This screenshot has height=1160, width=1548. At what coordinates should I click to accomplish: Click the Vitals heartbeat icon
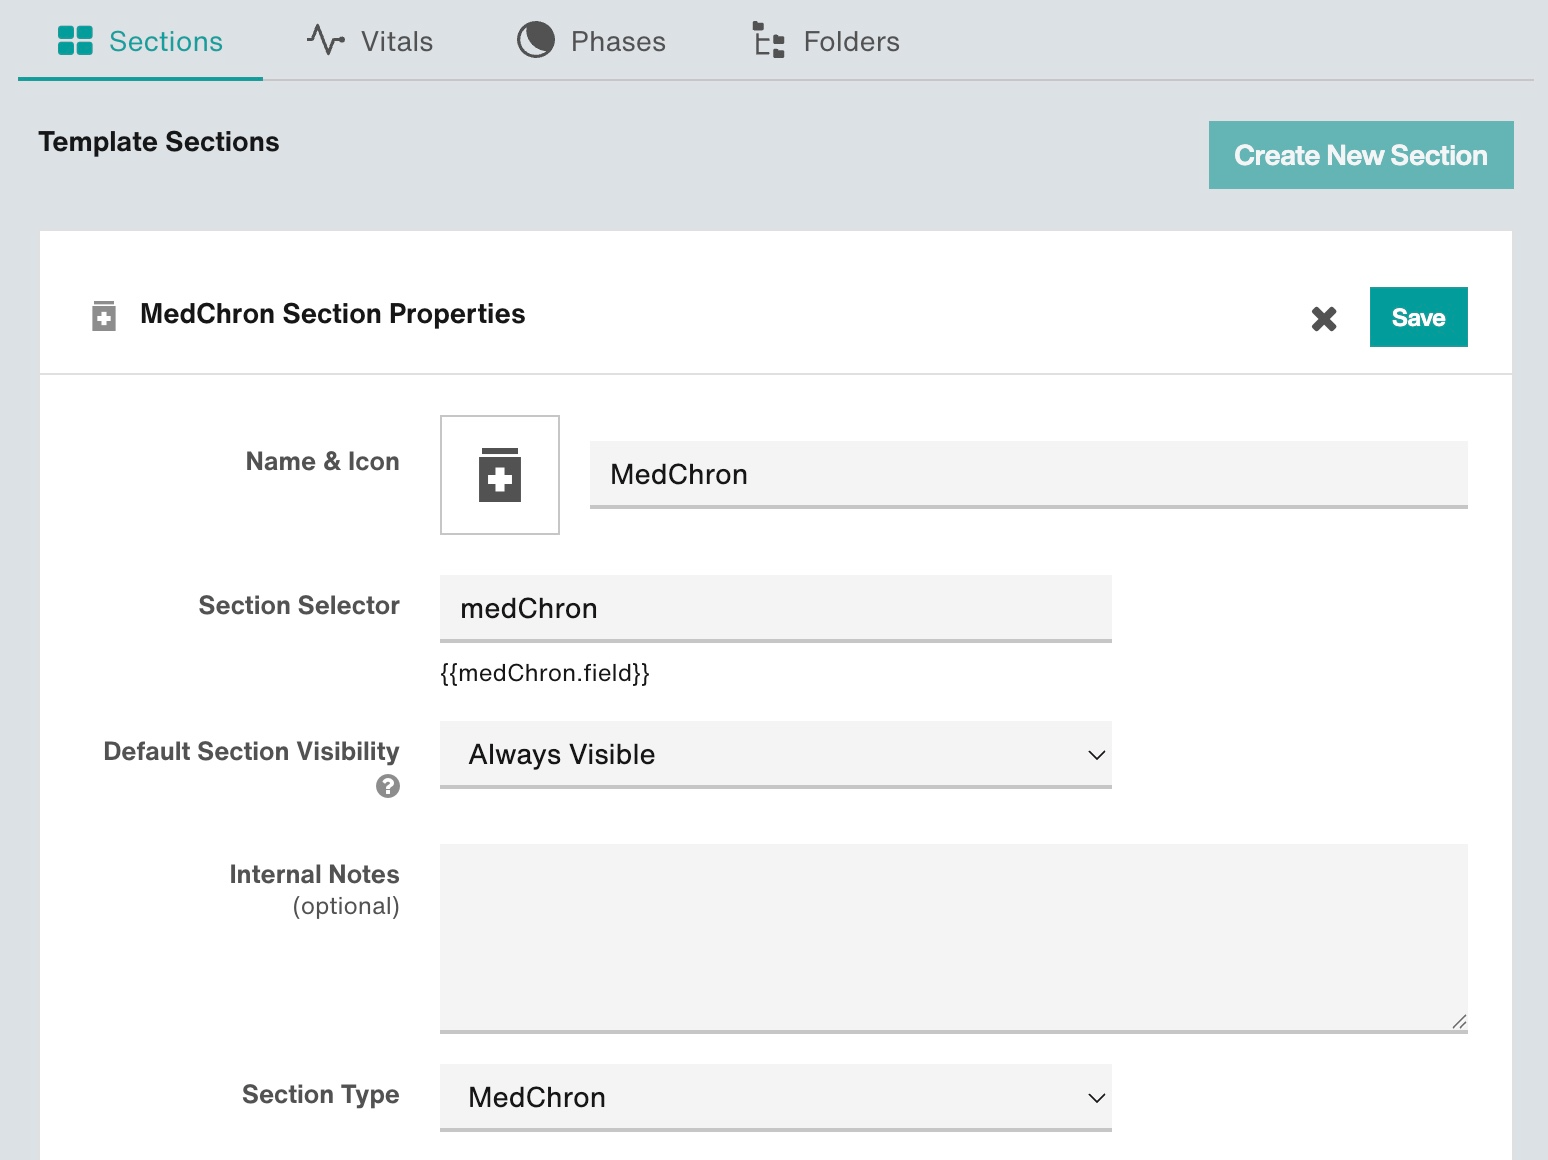pos(324,40)
